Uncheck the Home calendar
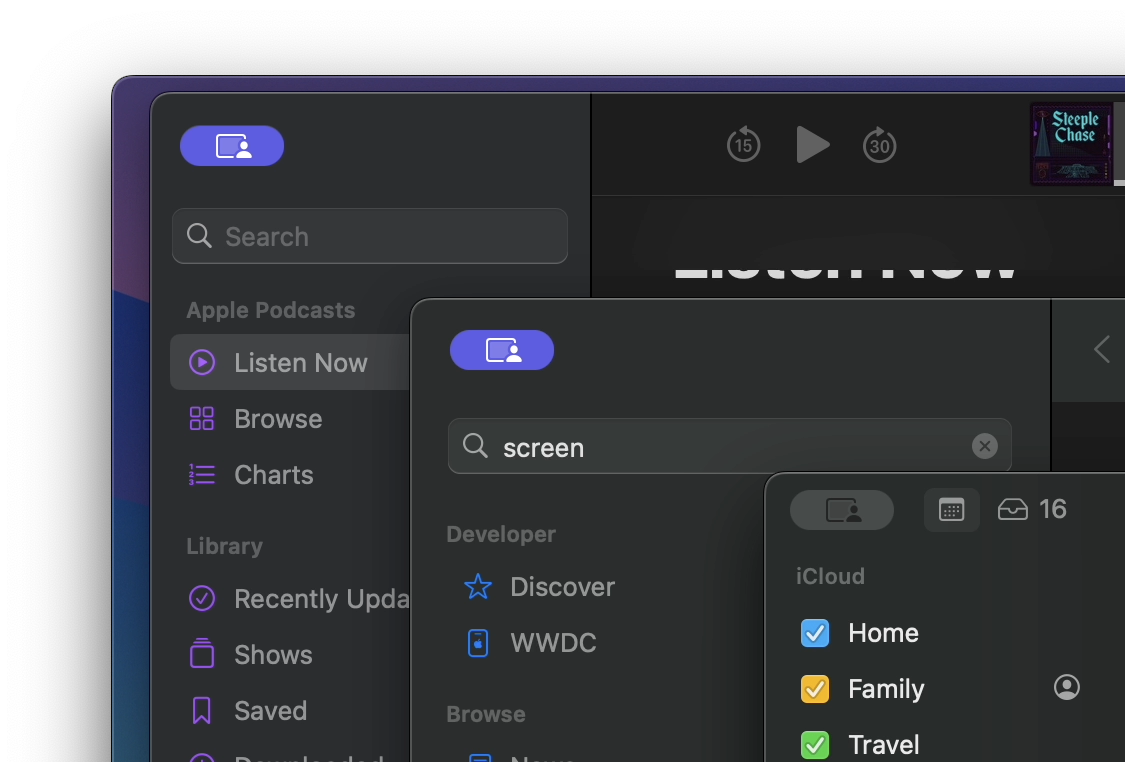This screenshot has width=1125, height=762. coord(814,633)
